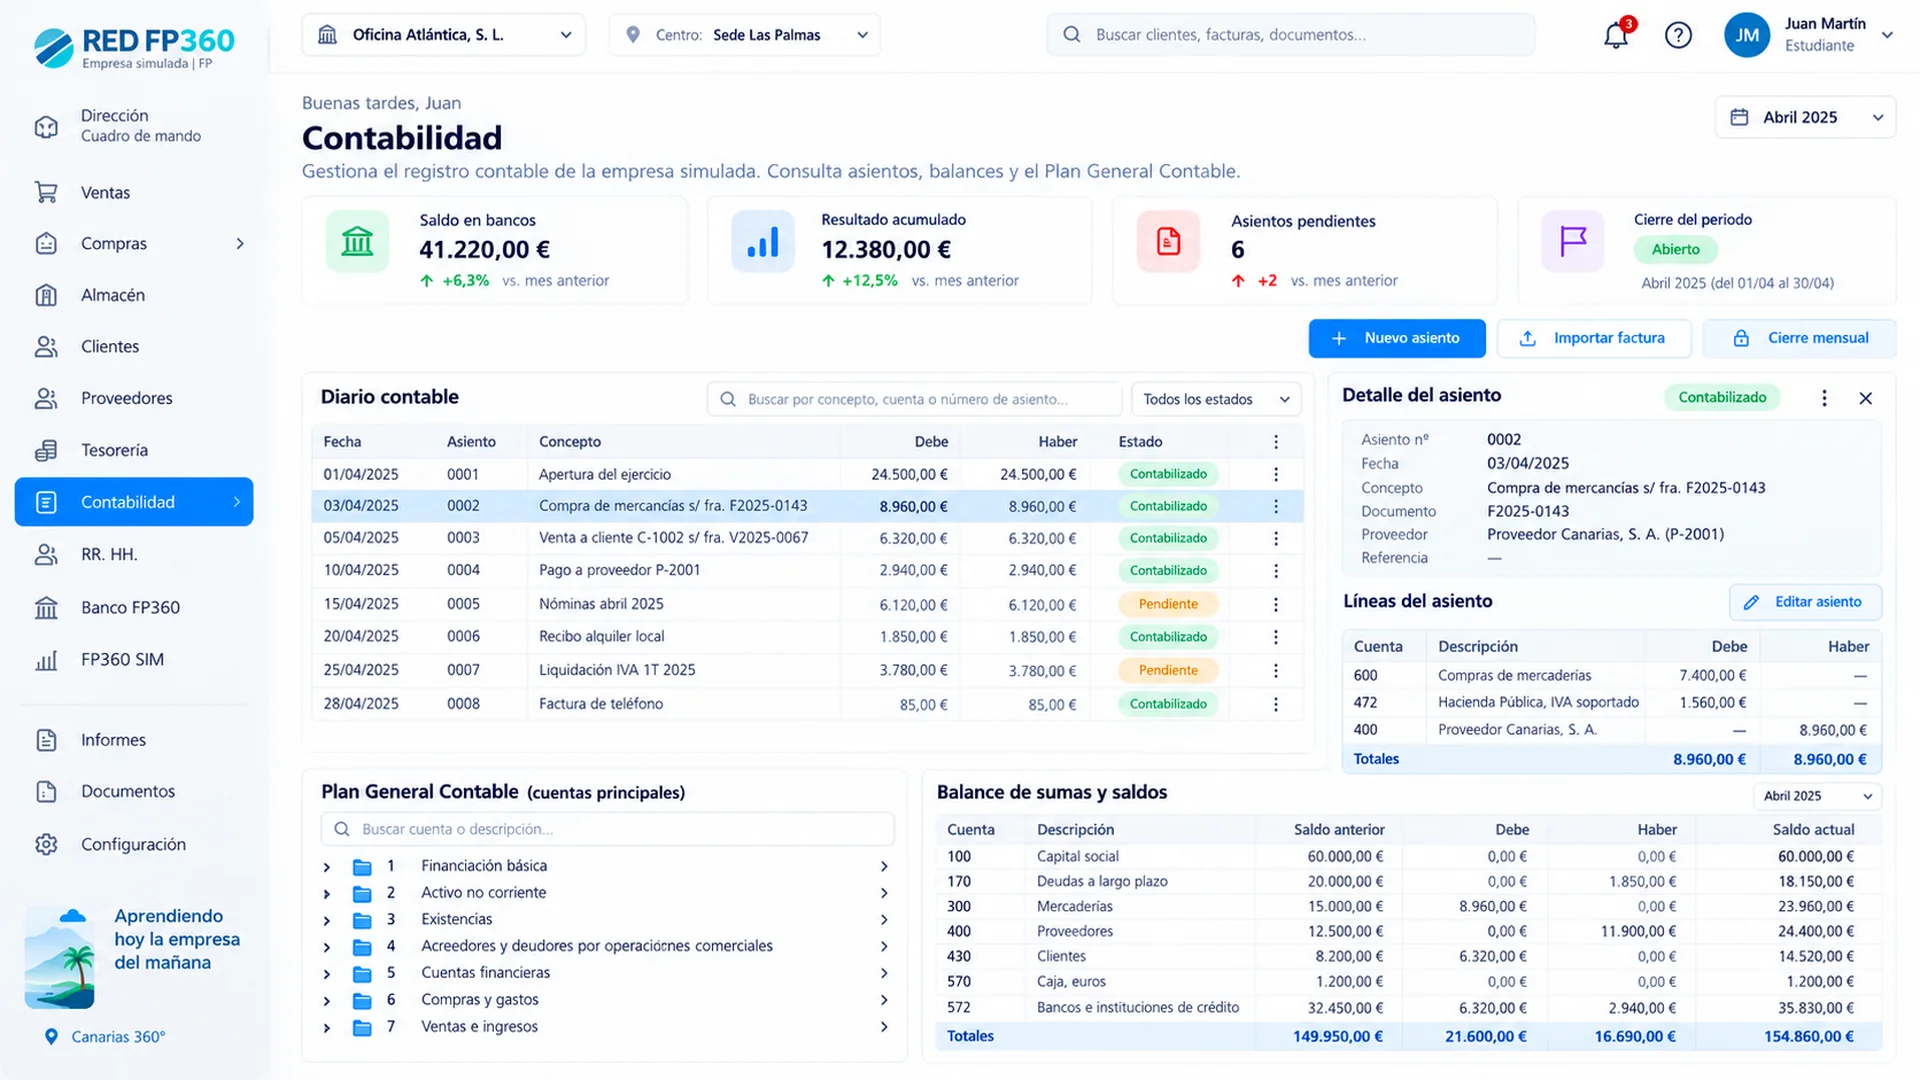Go to Ventas in the sidebar
Screen dimensions: 1920x1080
(134, 192)
